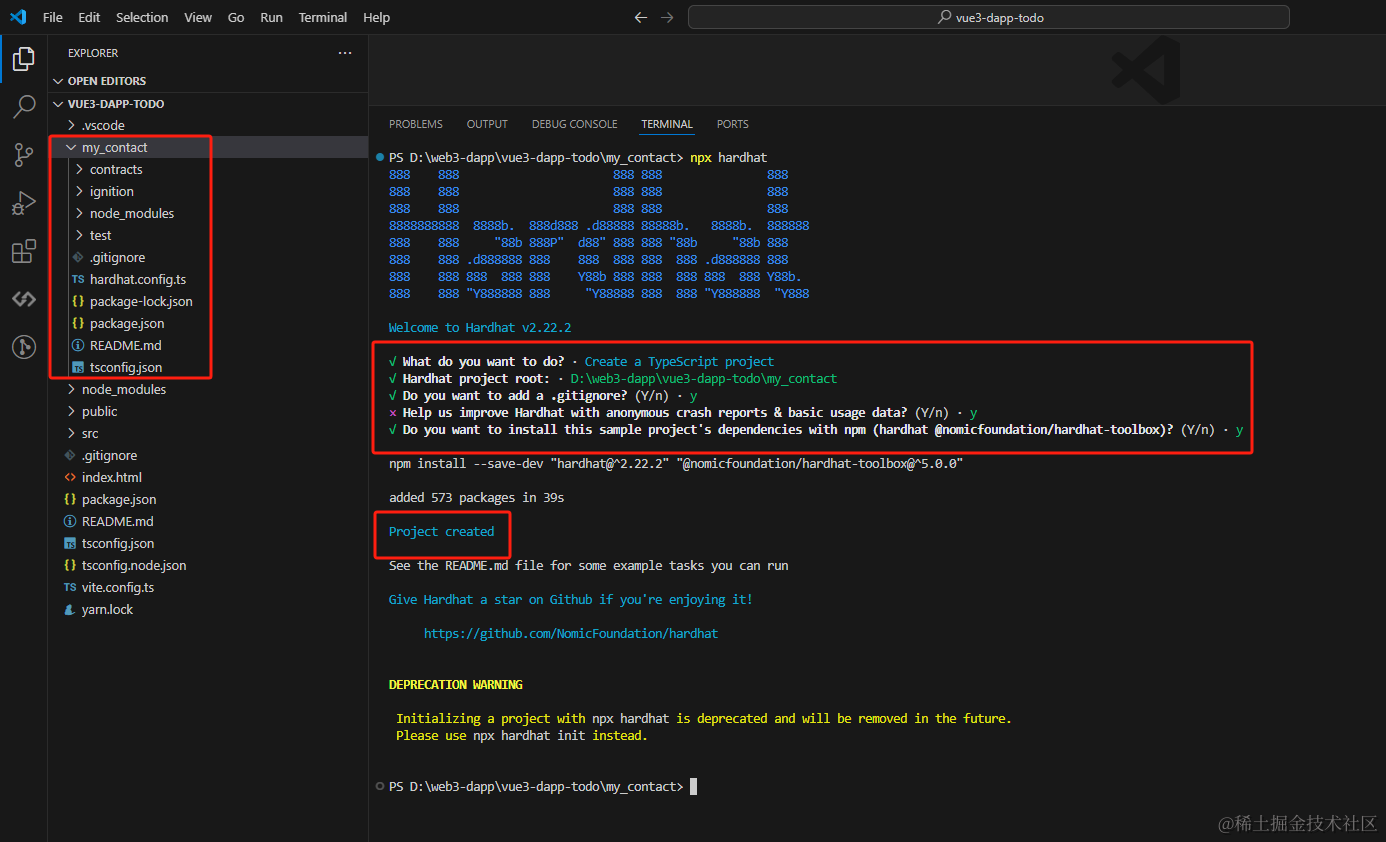
Task: Open the Extensions view
Action: tap(23, 251)
